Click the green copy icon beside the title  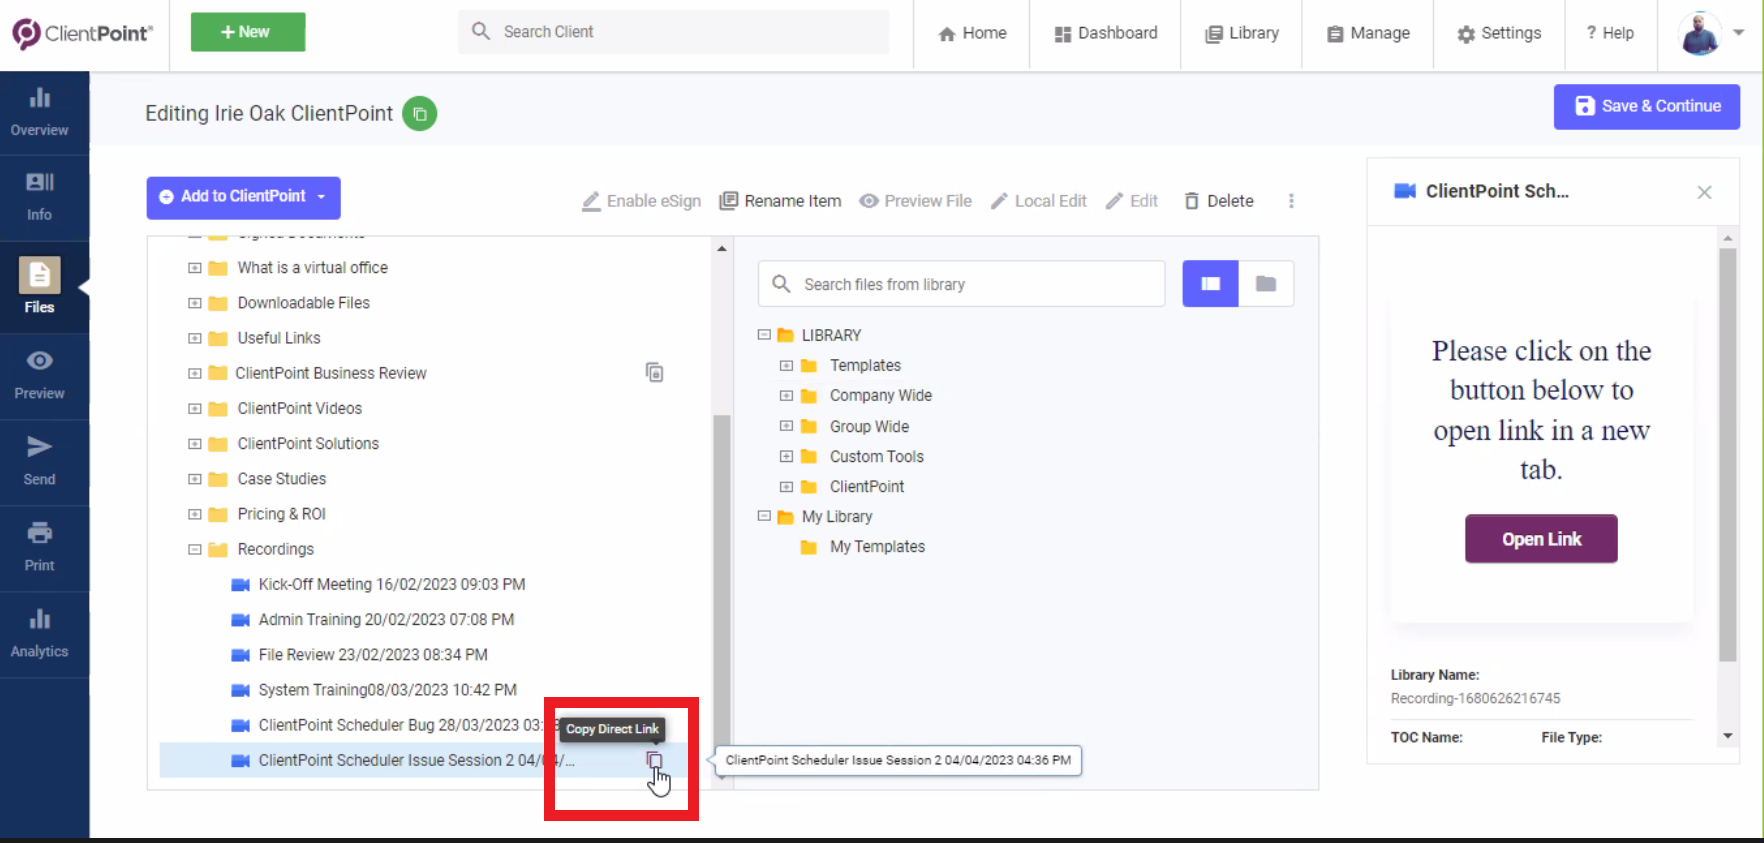pyautogui.click(x=420, y=114)
